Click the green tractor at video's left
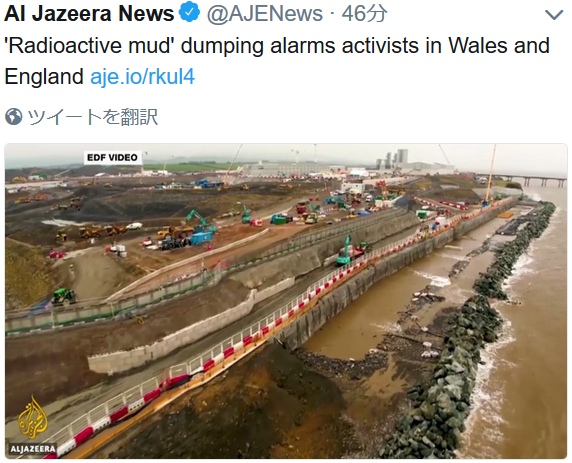 coord(63,296)
